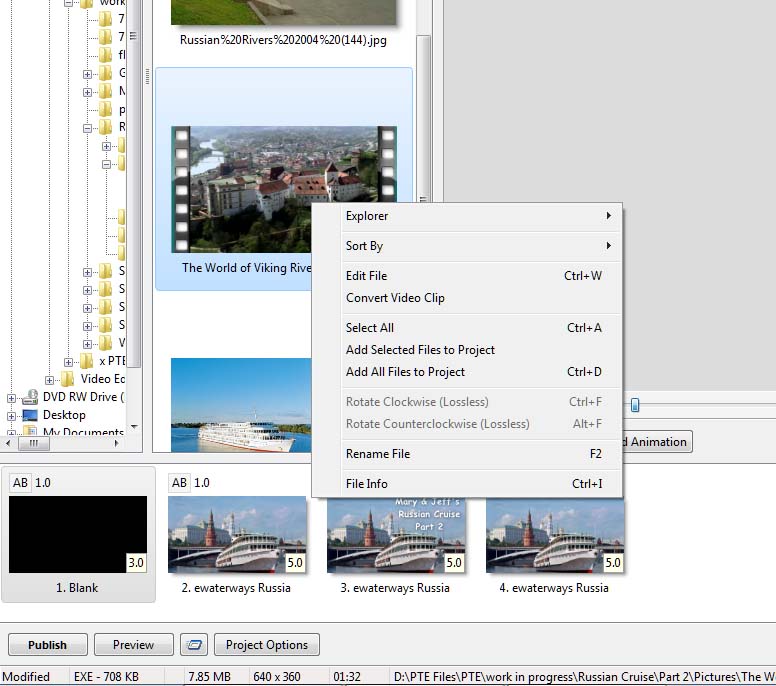
Task: Click the x PTE folder icon
Action: [x=86, y=361]
